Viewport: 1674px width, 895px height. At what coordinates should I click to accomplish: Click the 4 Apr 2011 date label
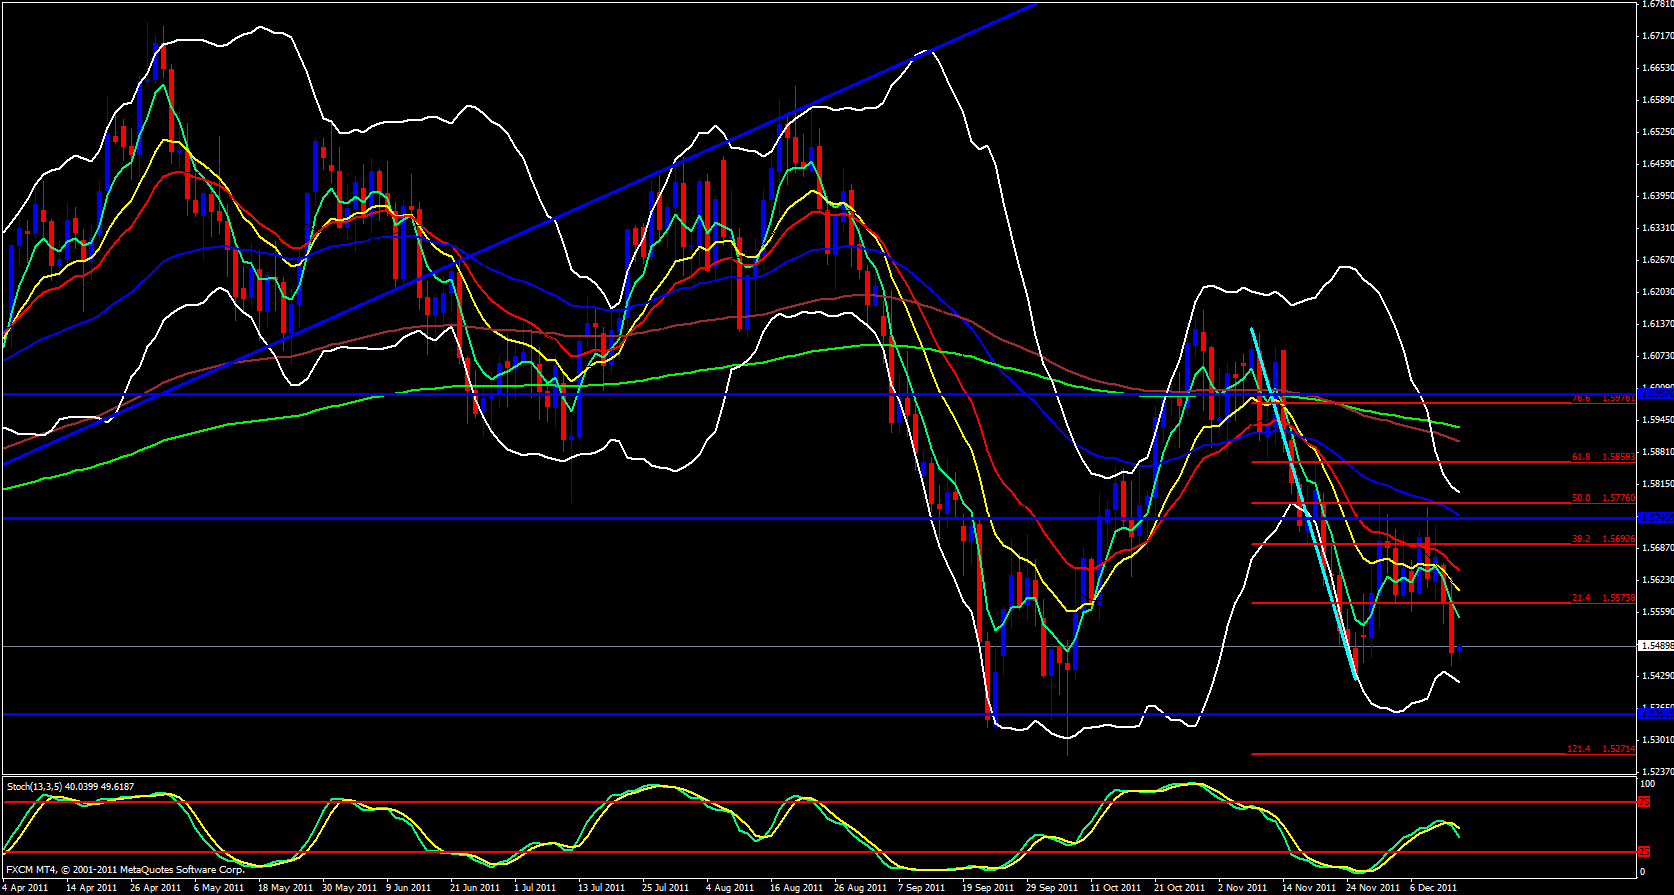(24, 888)
